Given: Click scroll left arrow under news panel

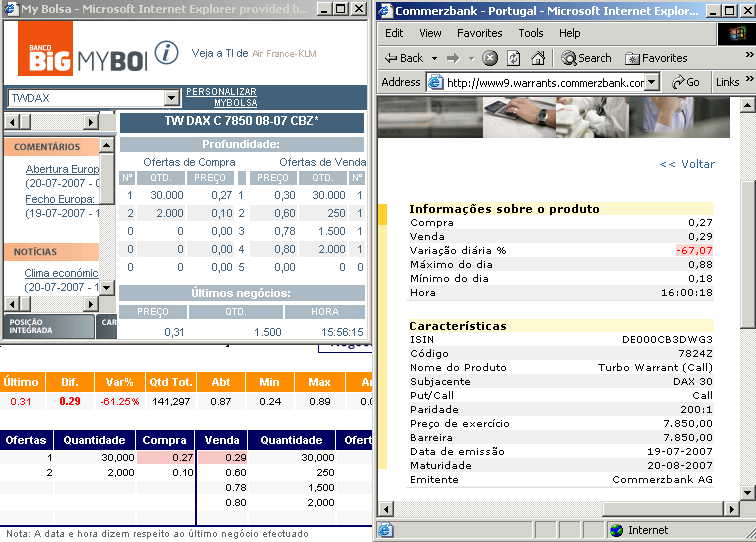Looking at the screenshot, I should pyautogui.click(x=13, y=304).
